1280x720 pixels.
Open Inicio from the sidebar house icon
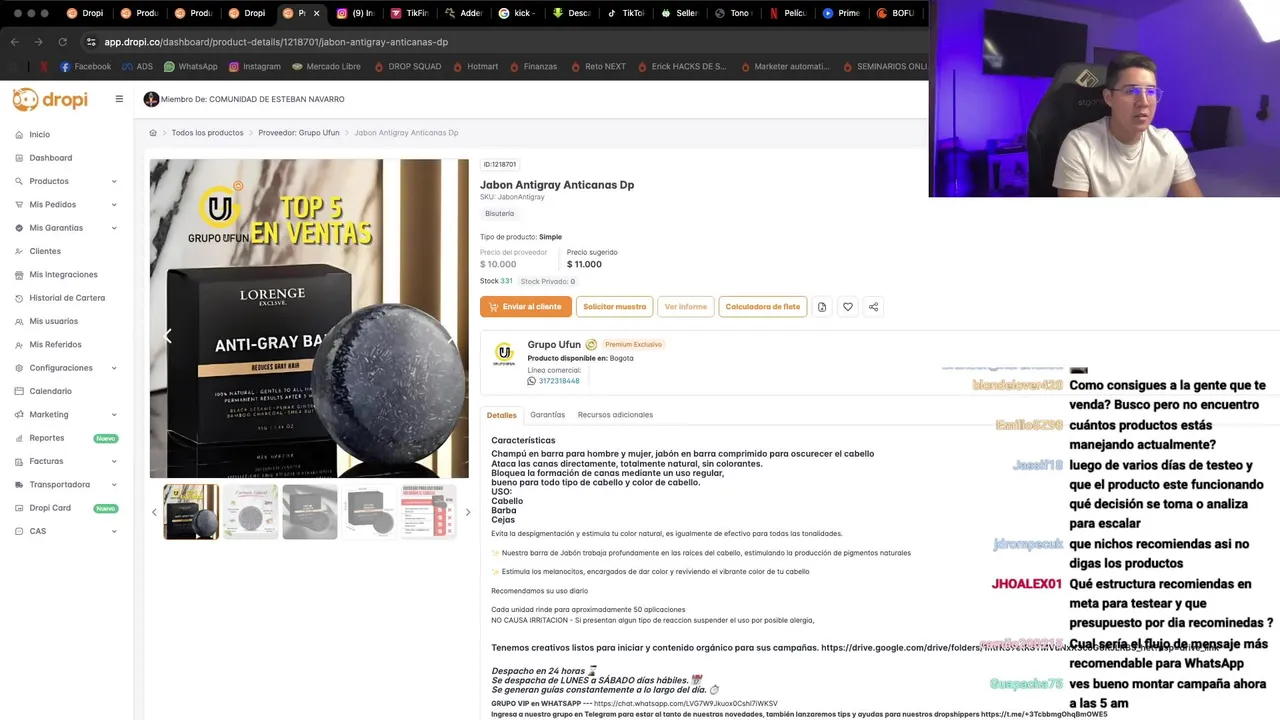point(39,134)
